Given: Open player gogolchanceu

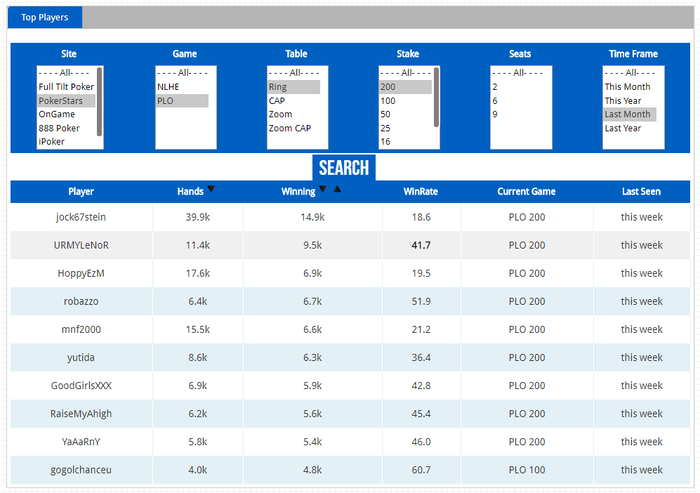Looking at the screenshot, I should click(x=81, y=470).
